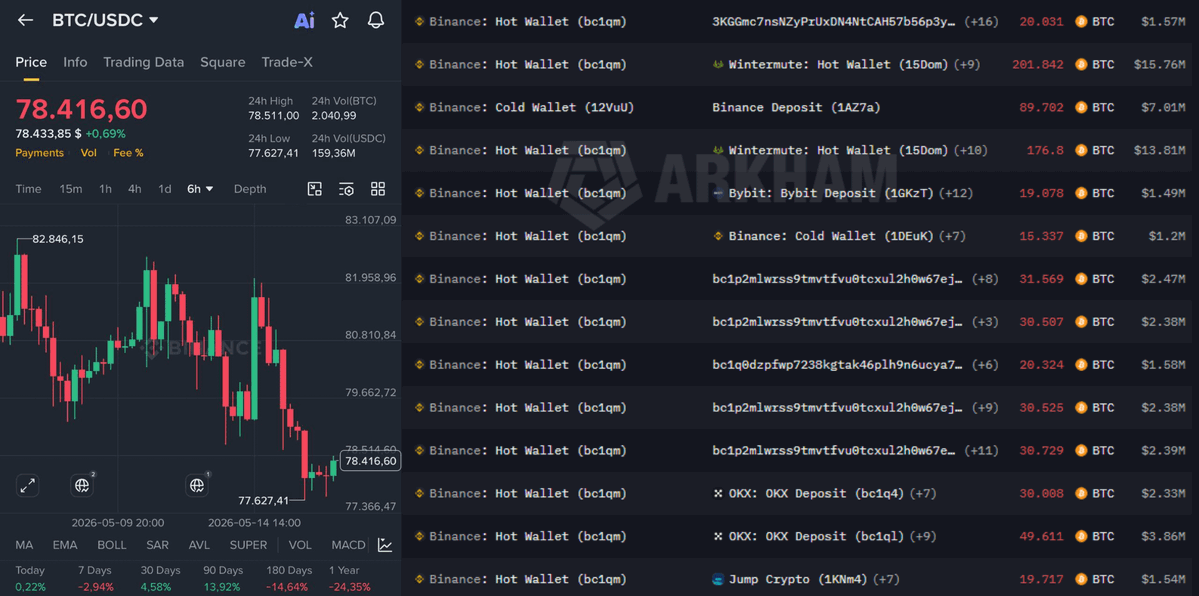
Task: Open address 3KGGmc7nsNZyPrUxDN4NtCAH57b56p3y
Action: (x=834, y=22)
